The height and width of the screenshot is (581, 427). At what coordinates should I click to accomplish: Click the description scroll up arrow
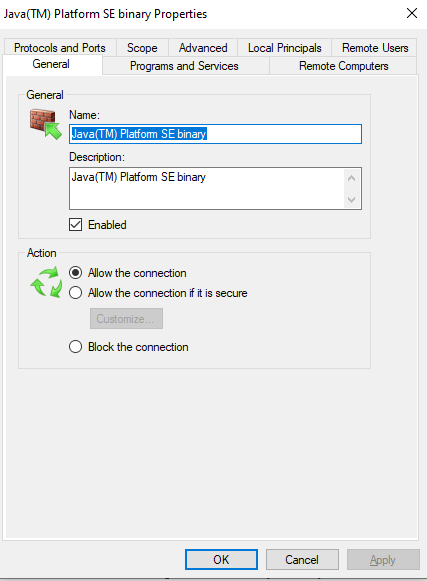tap(351, 178)
